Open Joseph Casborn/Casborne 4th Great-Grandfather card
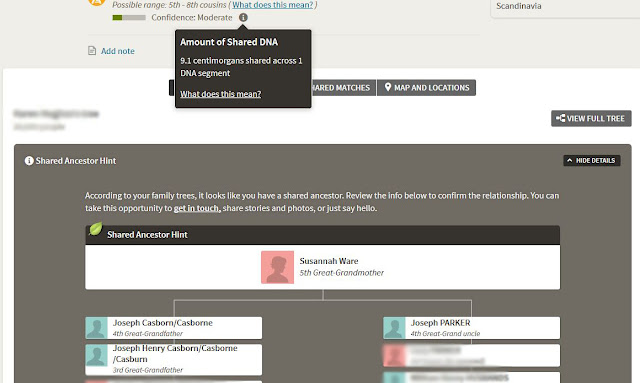This screenshot has width=640, height=383. pos(173,328)
